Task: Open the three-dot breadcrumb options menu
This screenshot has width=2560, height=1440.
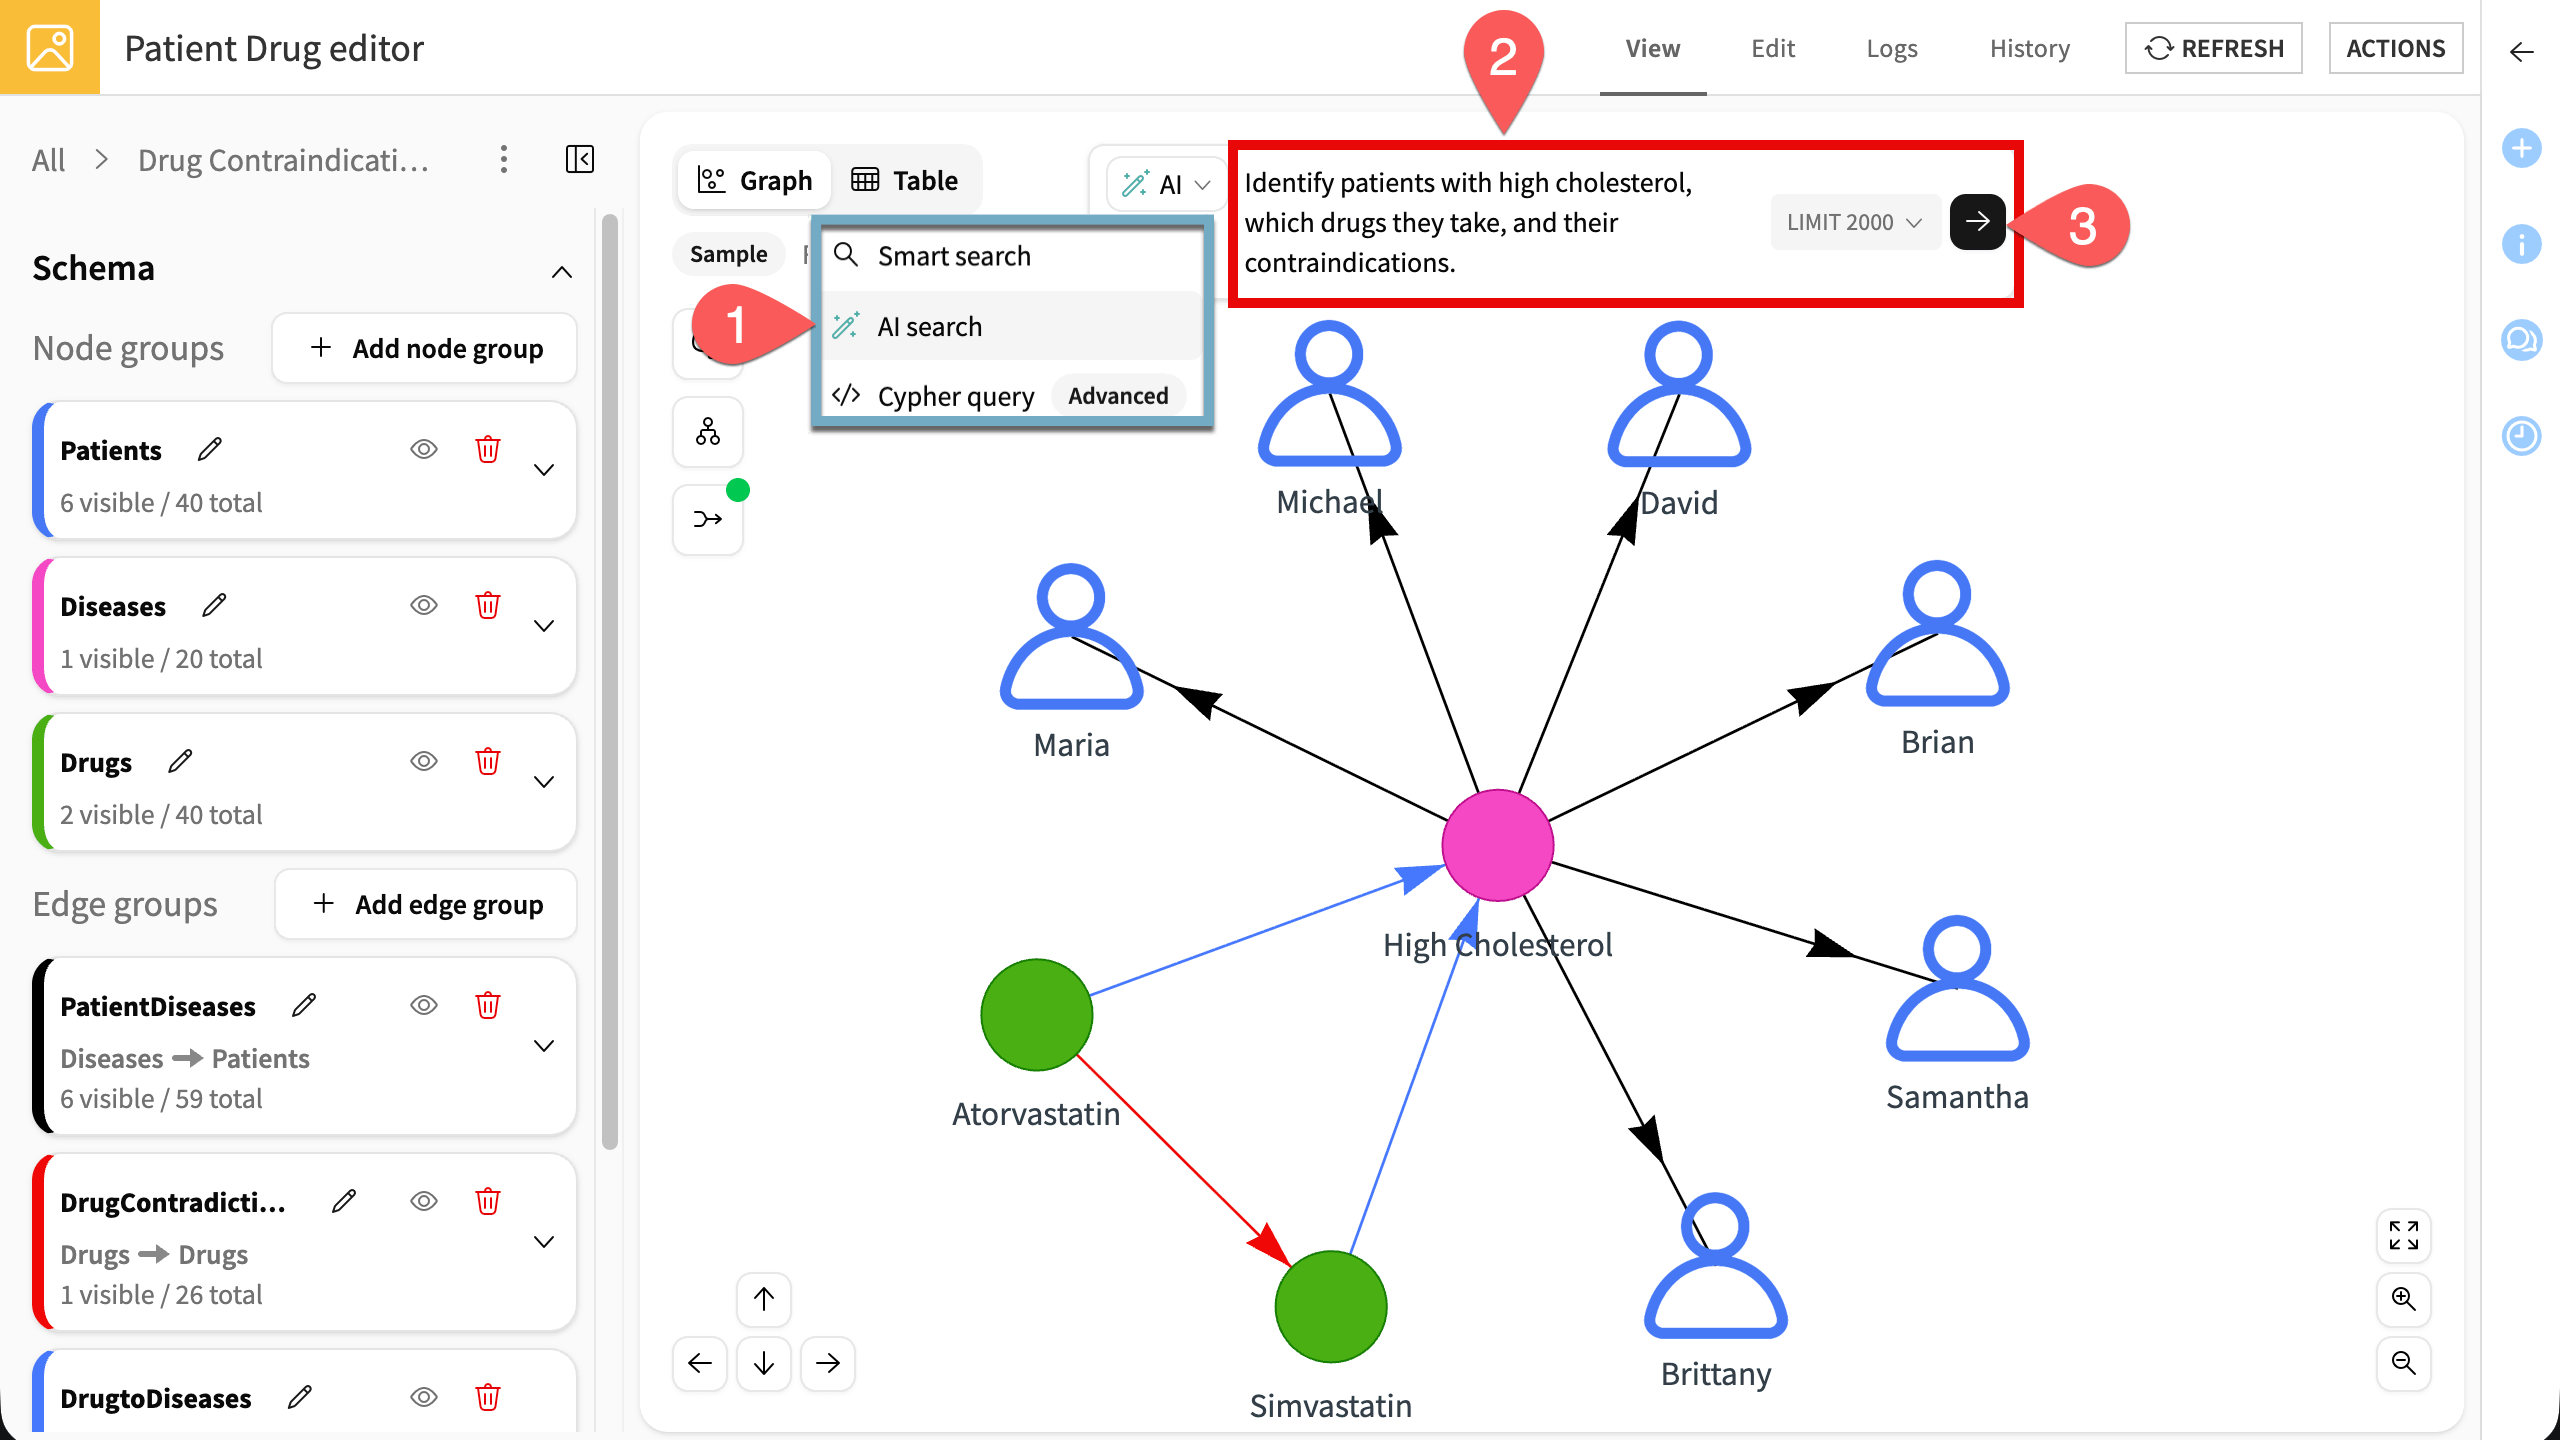Action: coord(504,159)
